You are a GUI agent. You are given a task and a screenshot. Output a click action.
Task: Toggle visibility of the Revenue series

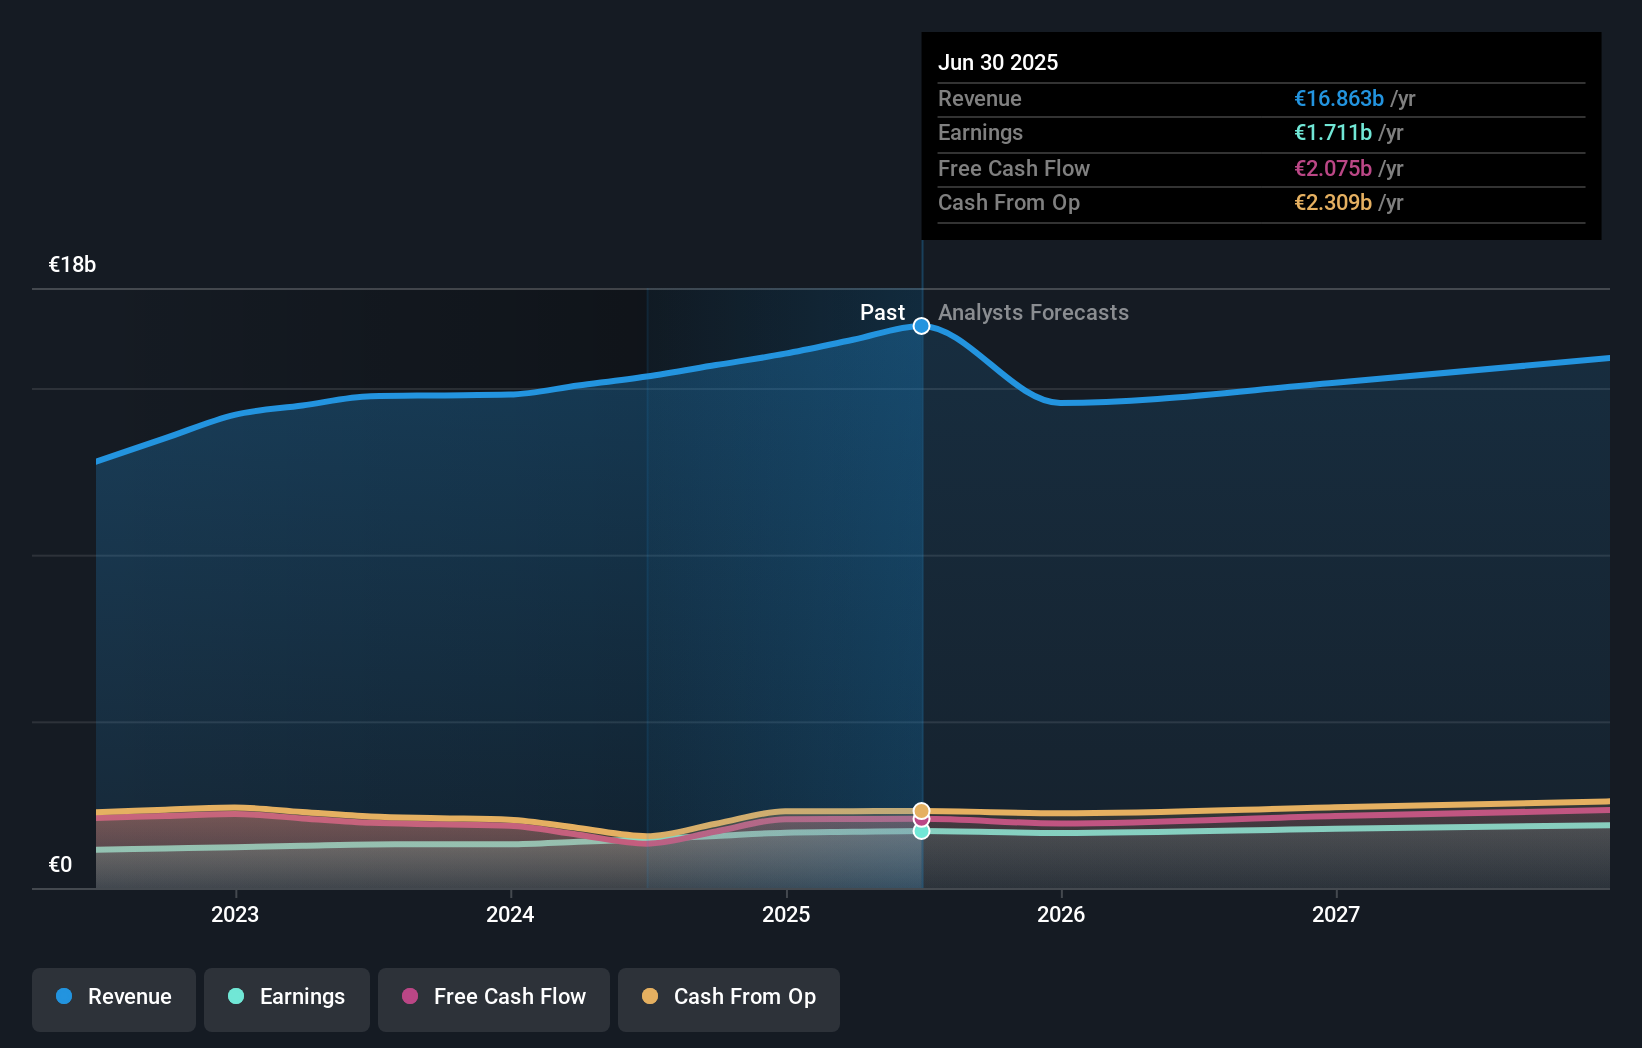point(113,999)
